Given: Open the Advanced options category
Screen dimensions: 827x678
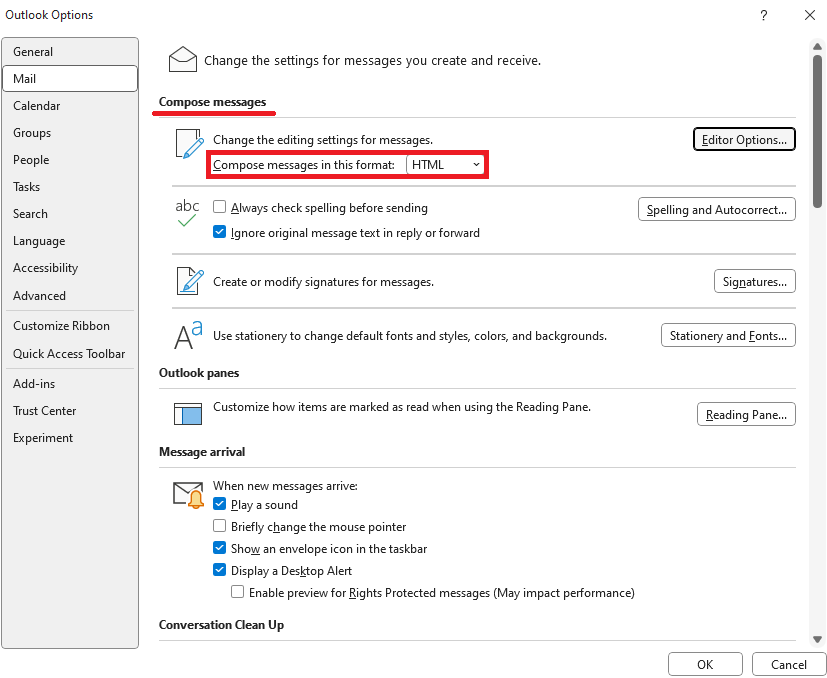Looking at the screenshot, I should [70, 295].
